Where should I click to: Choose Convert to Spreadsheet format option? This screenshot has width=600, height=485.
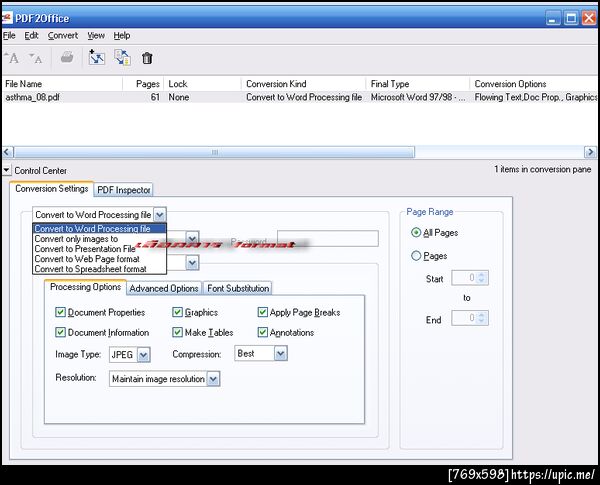tap(99, 269)
